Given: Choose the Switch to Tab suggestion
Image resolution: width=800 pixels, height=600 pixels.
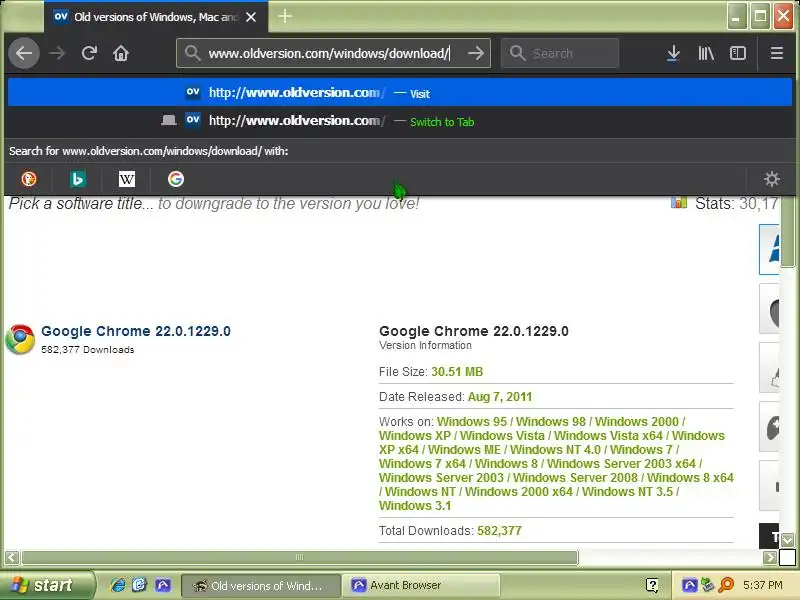Looking at the screenshot, I should pyautogui.click(x=400, y=121).
